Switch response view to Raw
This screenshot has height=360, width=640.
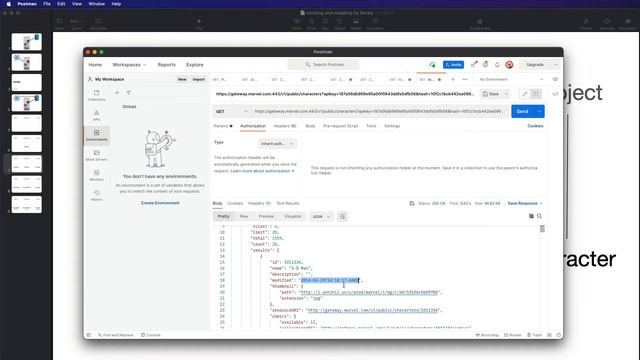(x=244, y=216)
